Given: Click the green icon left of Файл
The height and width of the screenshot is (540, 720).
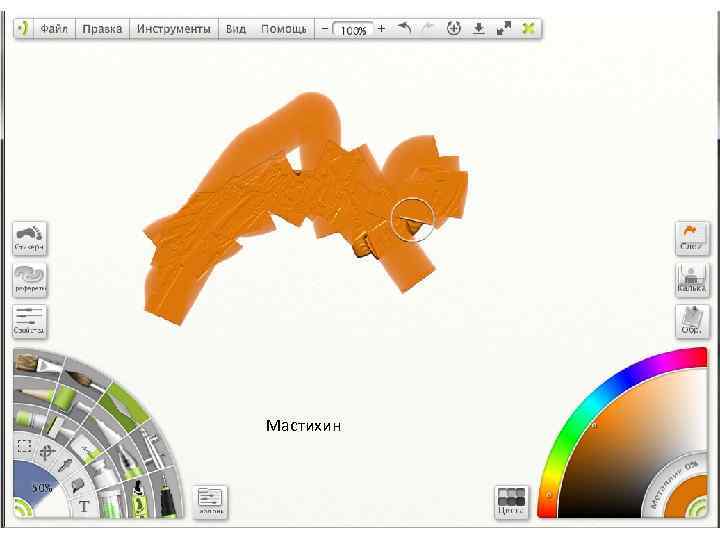Looking at the screenshot, I should click(x=22, y=29).
